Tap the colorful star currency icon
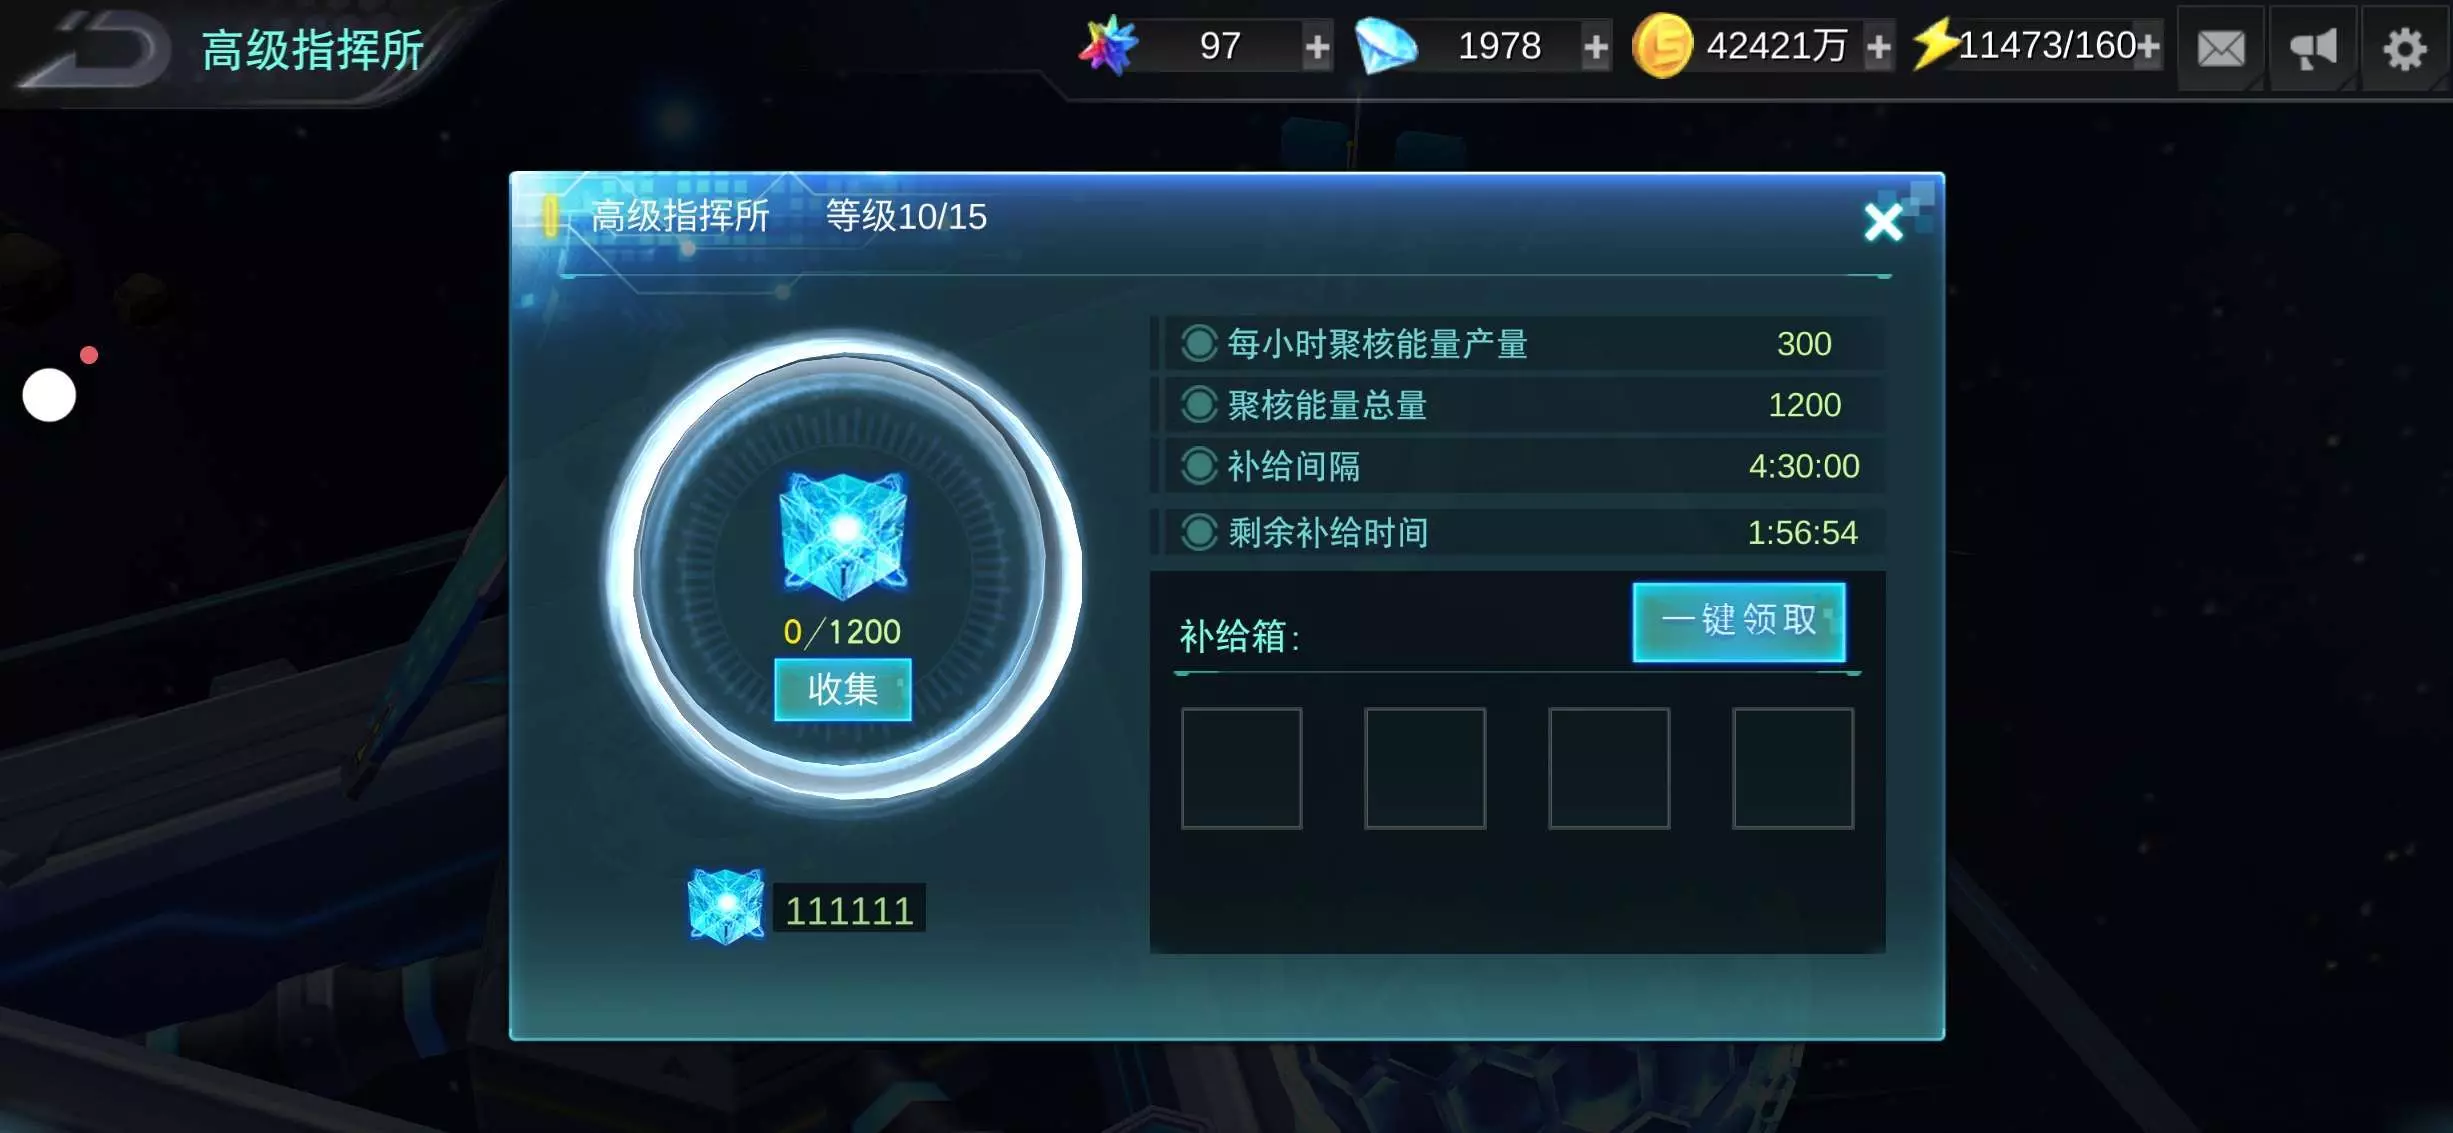 [x=1108, y=46]
